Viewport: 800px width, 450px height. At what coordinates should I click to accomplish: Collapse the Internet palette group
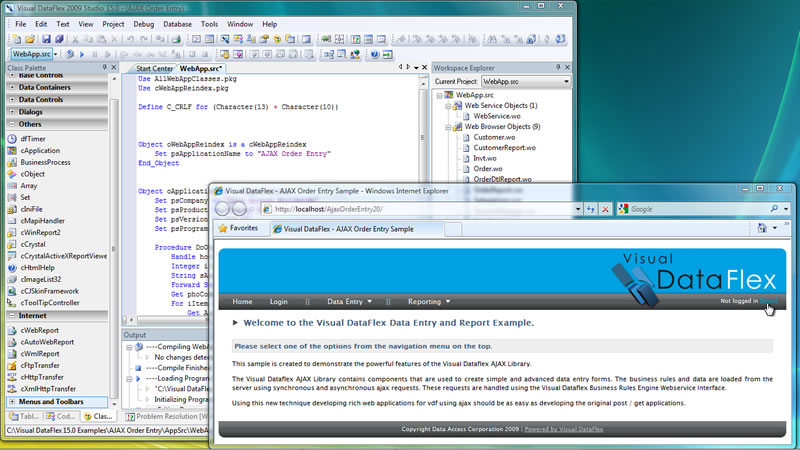click(x=12, y=316)
